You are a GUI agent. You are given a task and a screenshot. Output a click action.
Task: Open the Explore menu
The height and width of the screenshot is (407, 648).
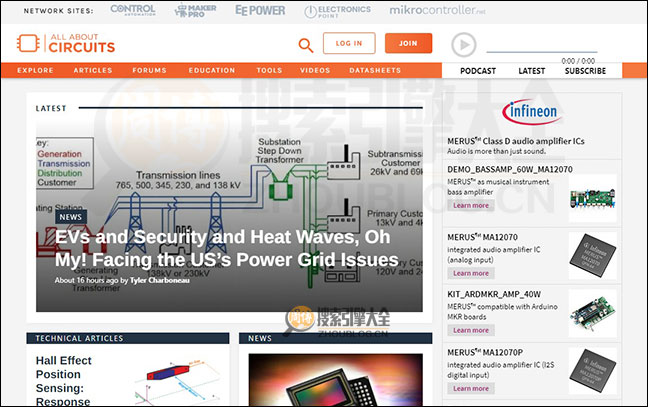click(36, 71)
